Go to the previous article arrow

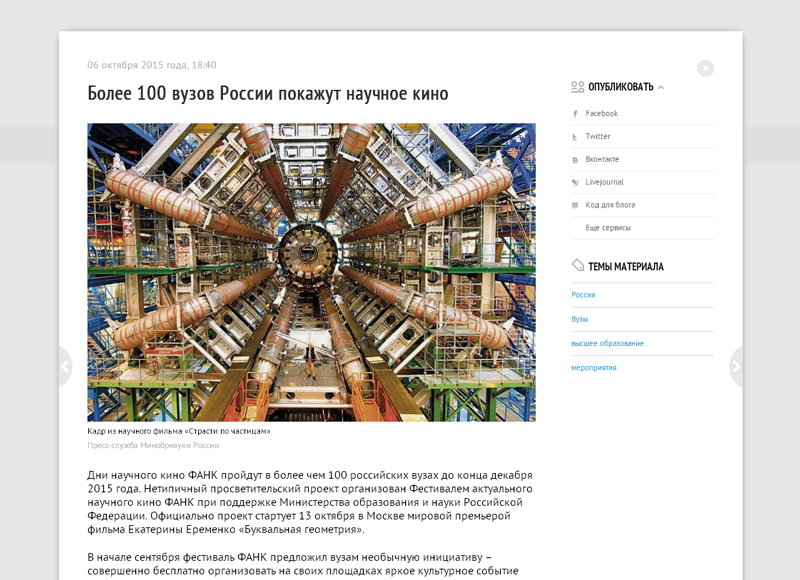pos(65,366)
